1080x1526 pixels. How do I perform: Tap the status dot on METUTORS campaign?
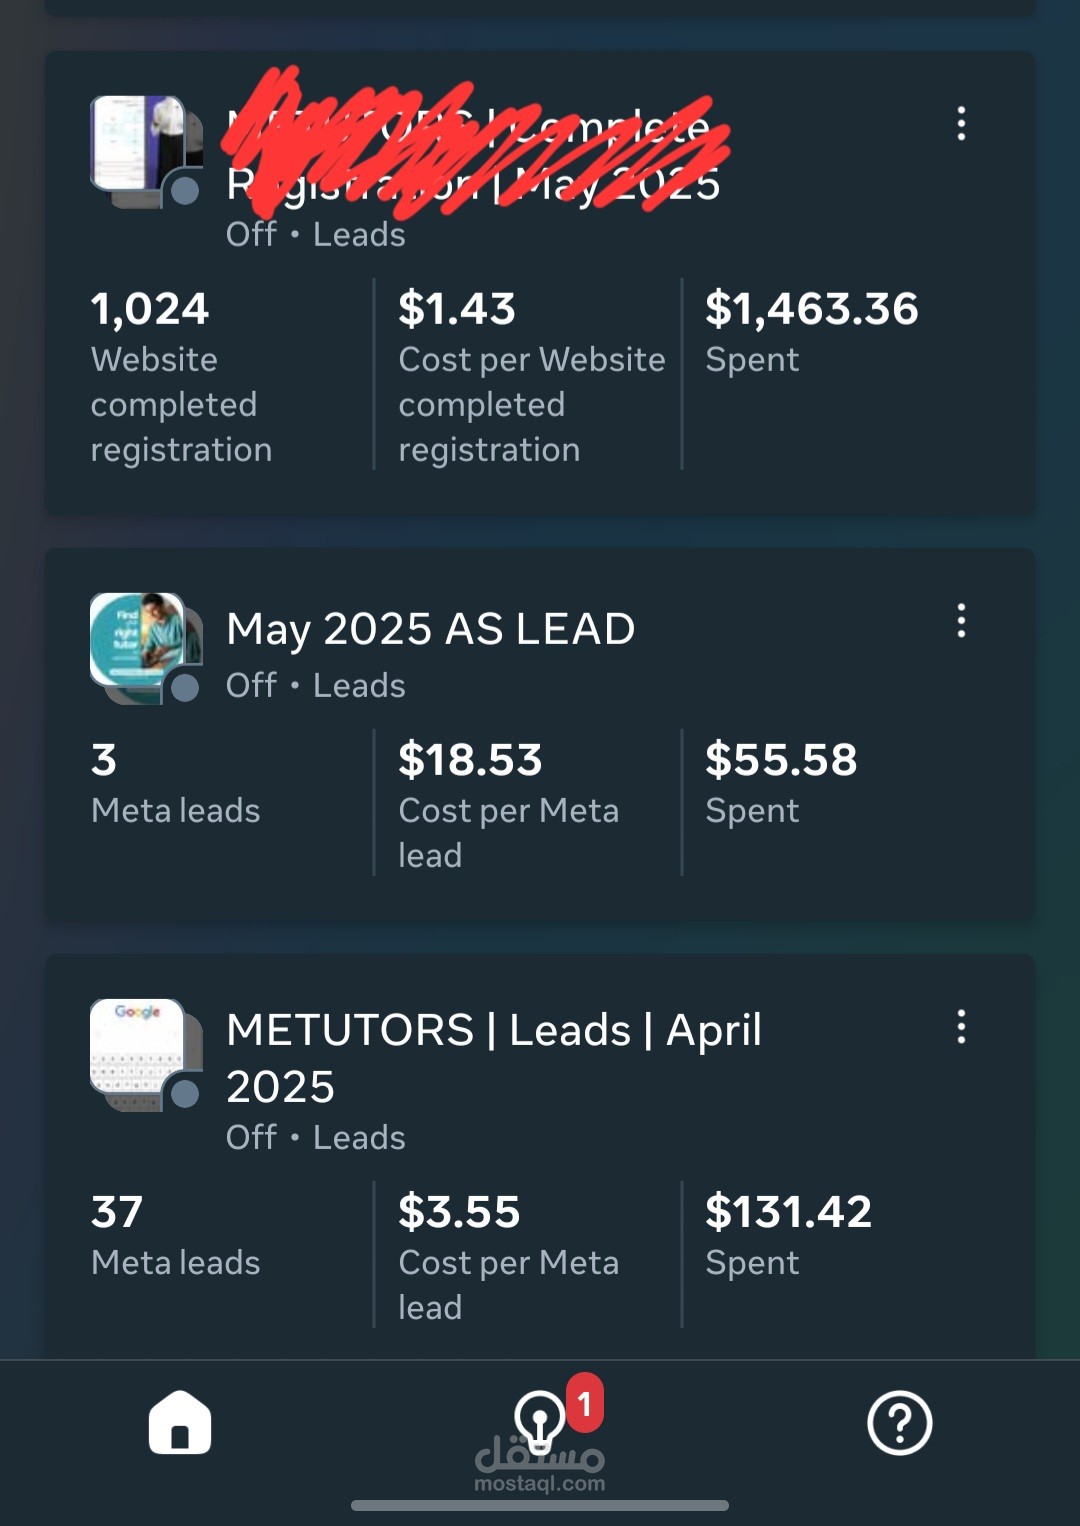[185, 1094]
